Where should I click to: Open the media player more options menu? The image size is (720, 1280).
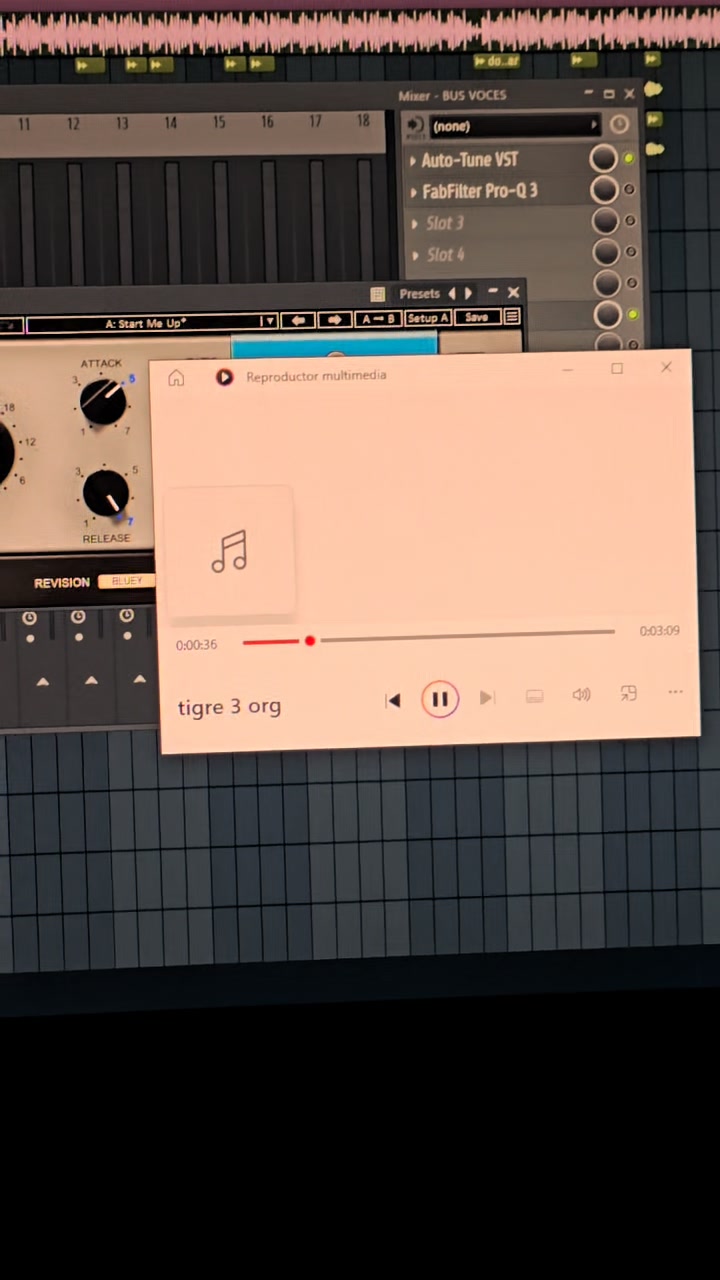(x=676, y=692)
